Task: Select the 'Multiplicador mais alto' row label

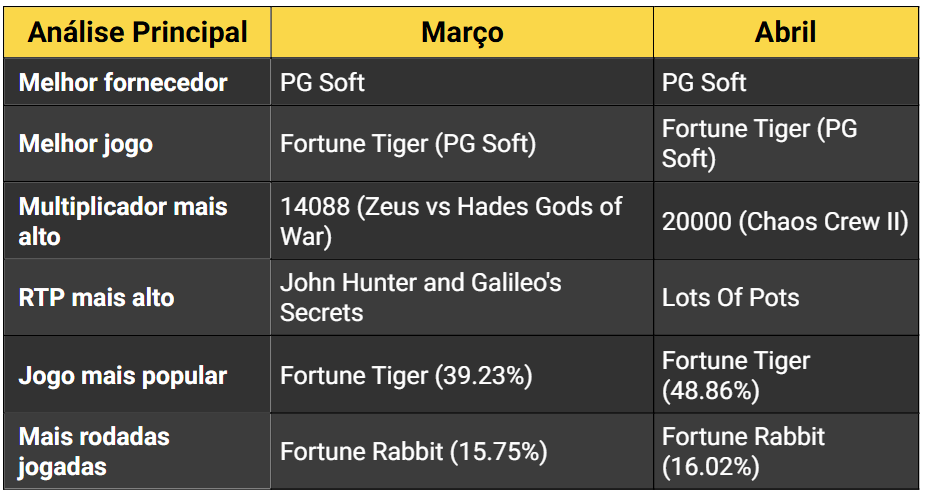Action: coord(123,221)
